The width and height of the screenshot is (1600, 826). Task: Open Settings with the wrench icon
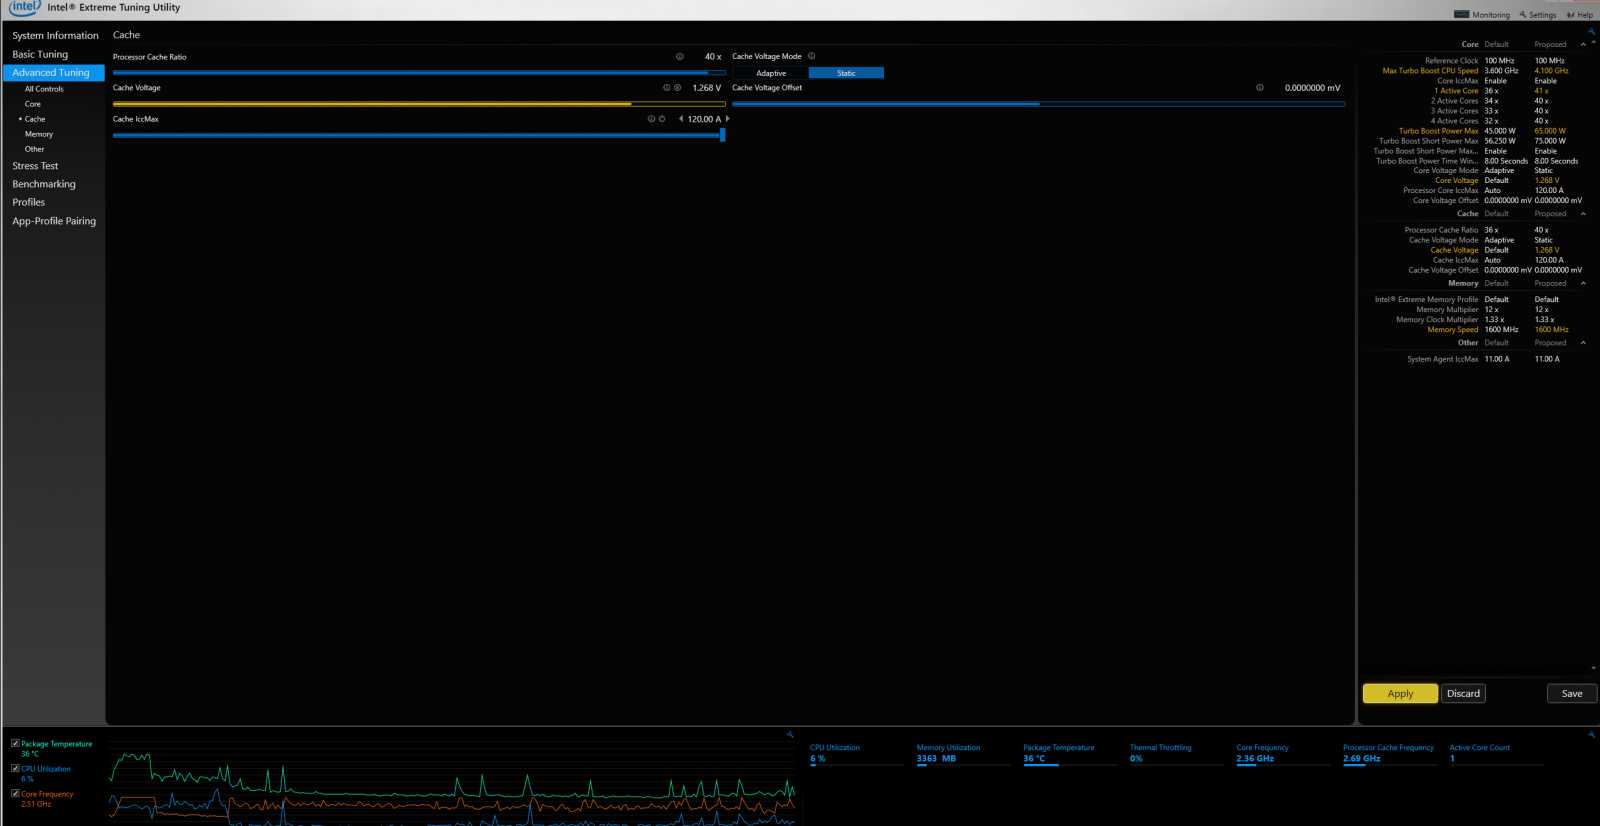[1523, 15]
